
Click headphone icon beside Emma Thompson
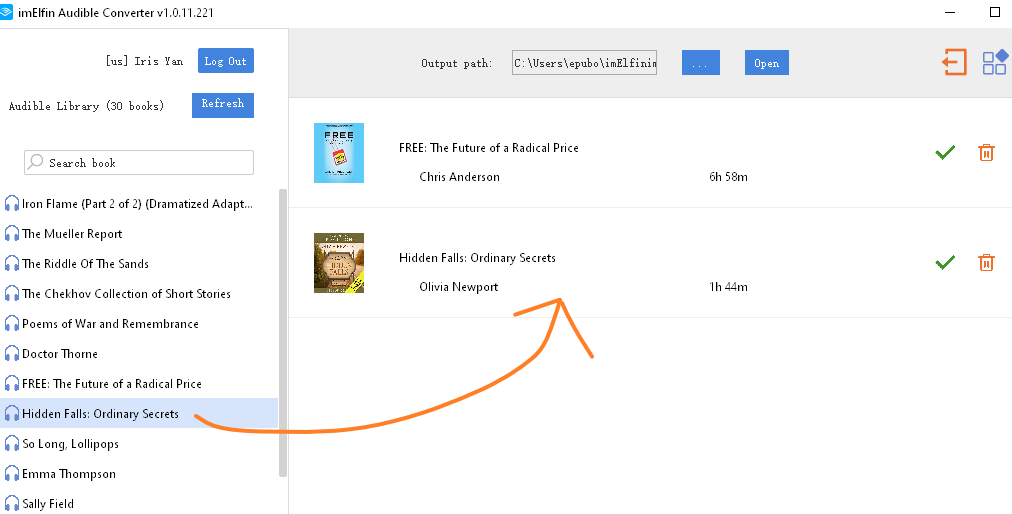tap(12, 474)
